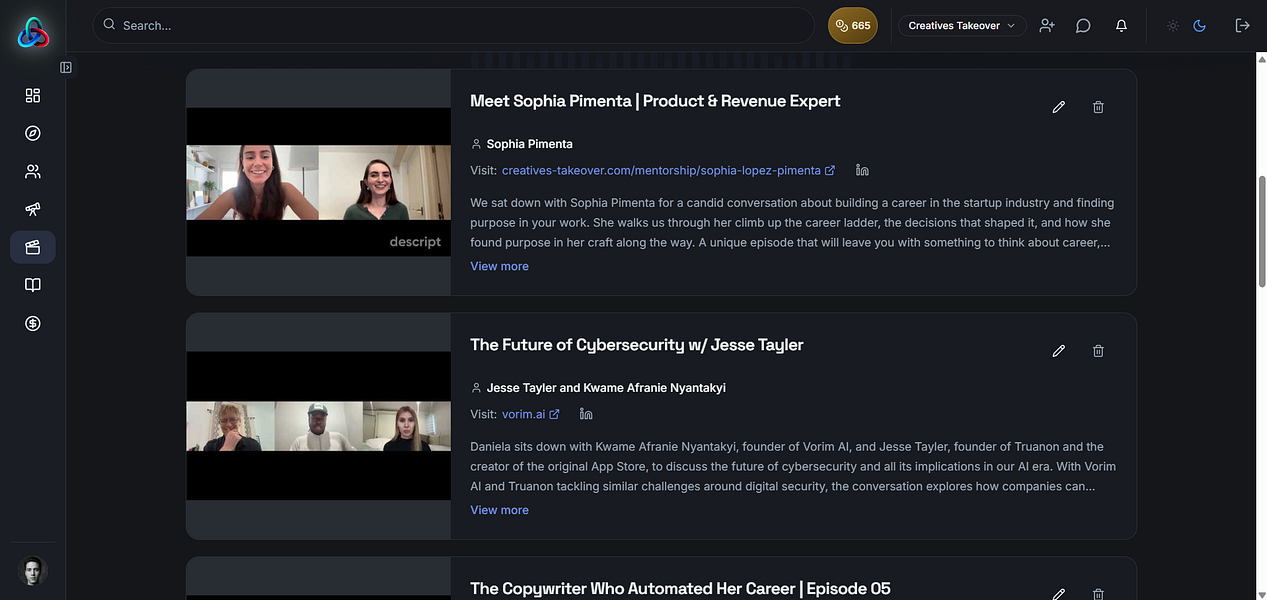1267x600 pixels.
Task: Click the add user icon in header
Action: click(1047, 25)
